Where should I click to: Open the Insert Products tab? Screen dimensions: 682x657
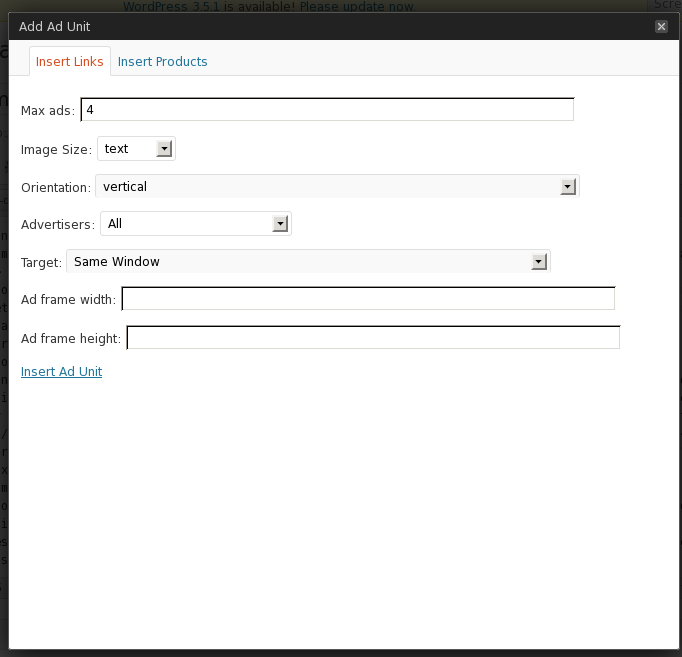[162, 61]
